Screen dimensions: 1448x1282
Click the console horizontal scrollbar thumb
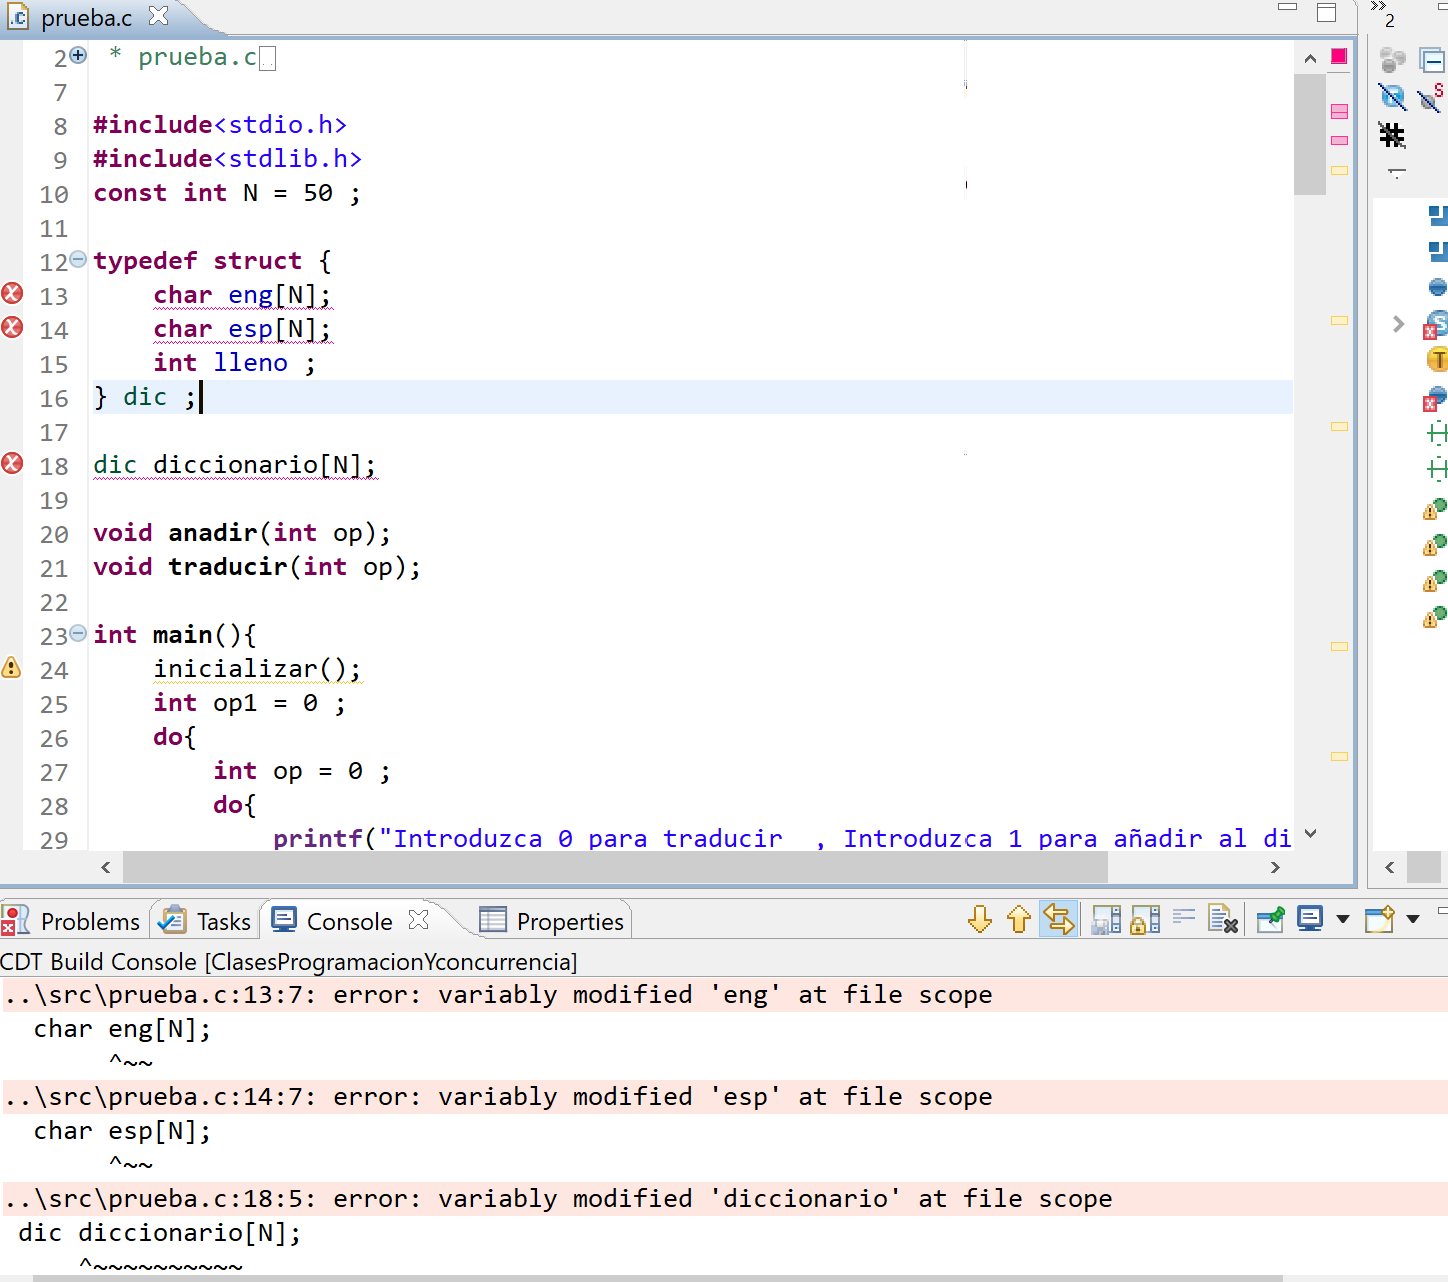[657, 1278]
